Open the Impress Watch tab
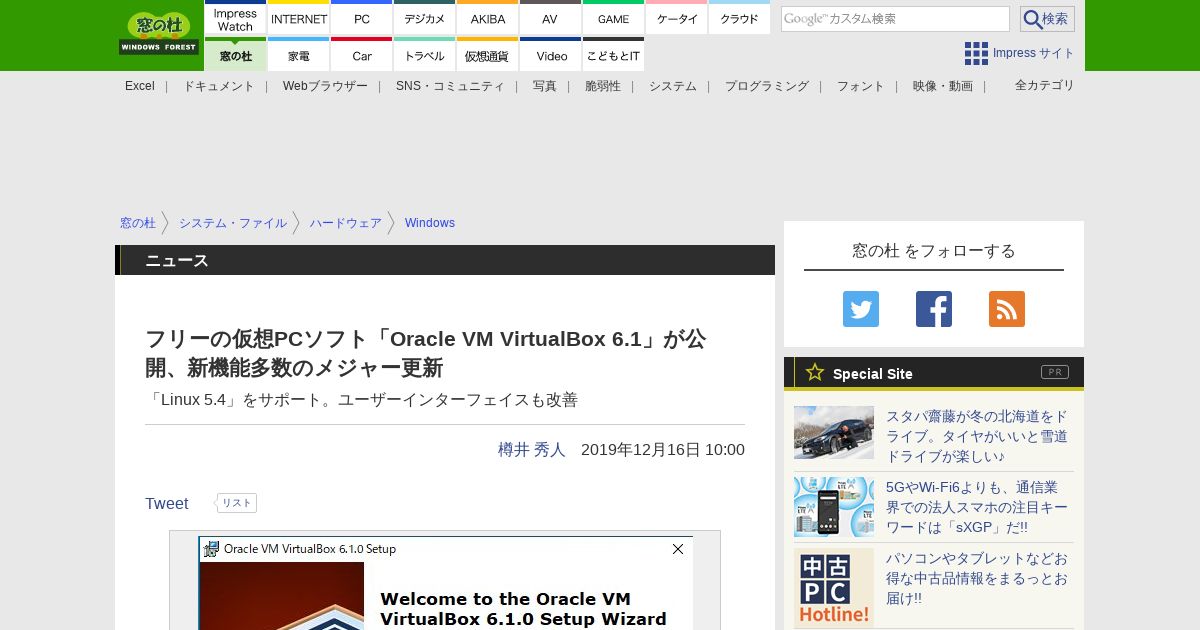Viewport: 1200px width, 630px height. [x=235, y=18]
